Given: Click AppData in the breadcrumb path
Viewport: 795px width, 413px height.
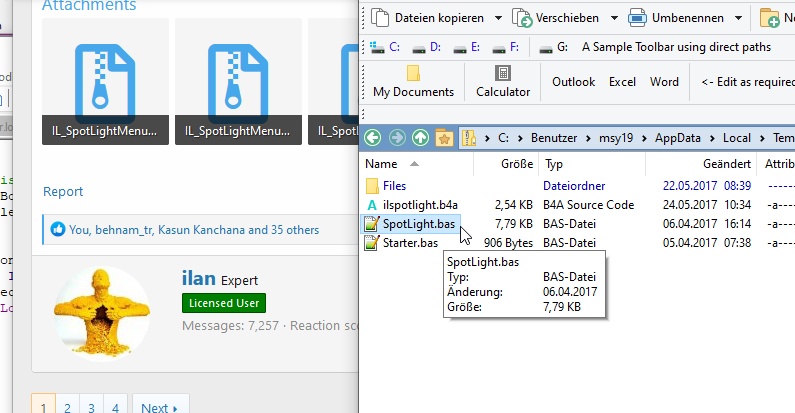Looking at the screenshot, I should coord(677,138).
